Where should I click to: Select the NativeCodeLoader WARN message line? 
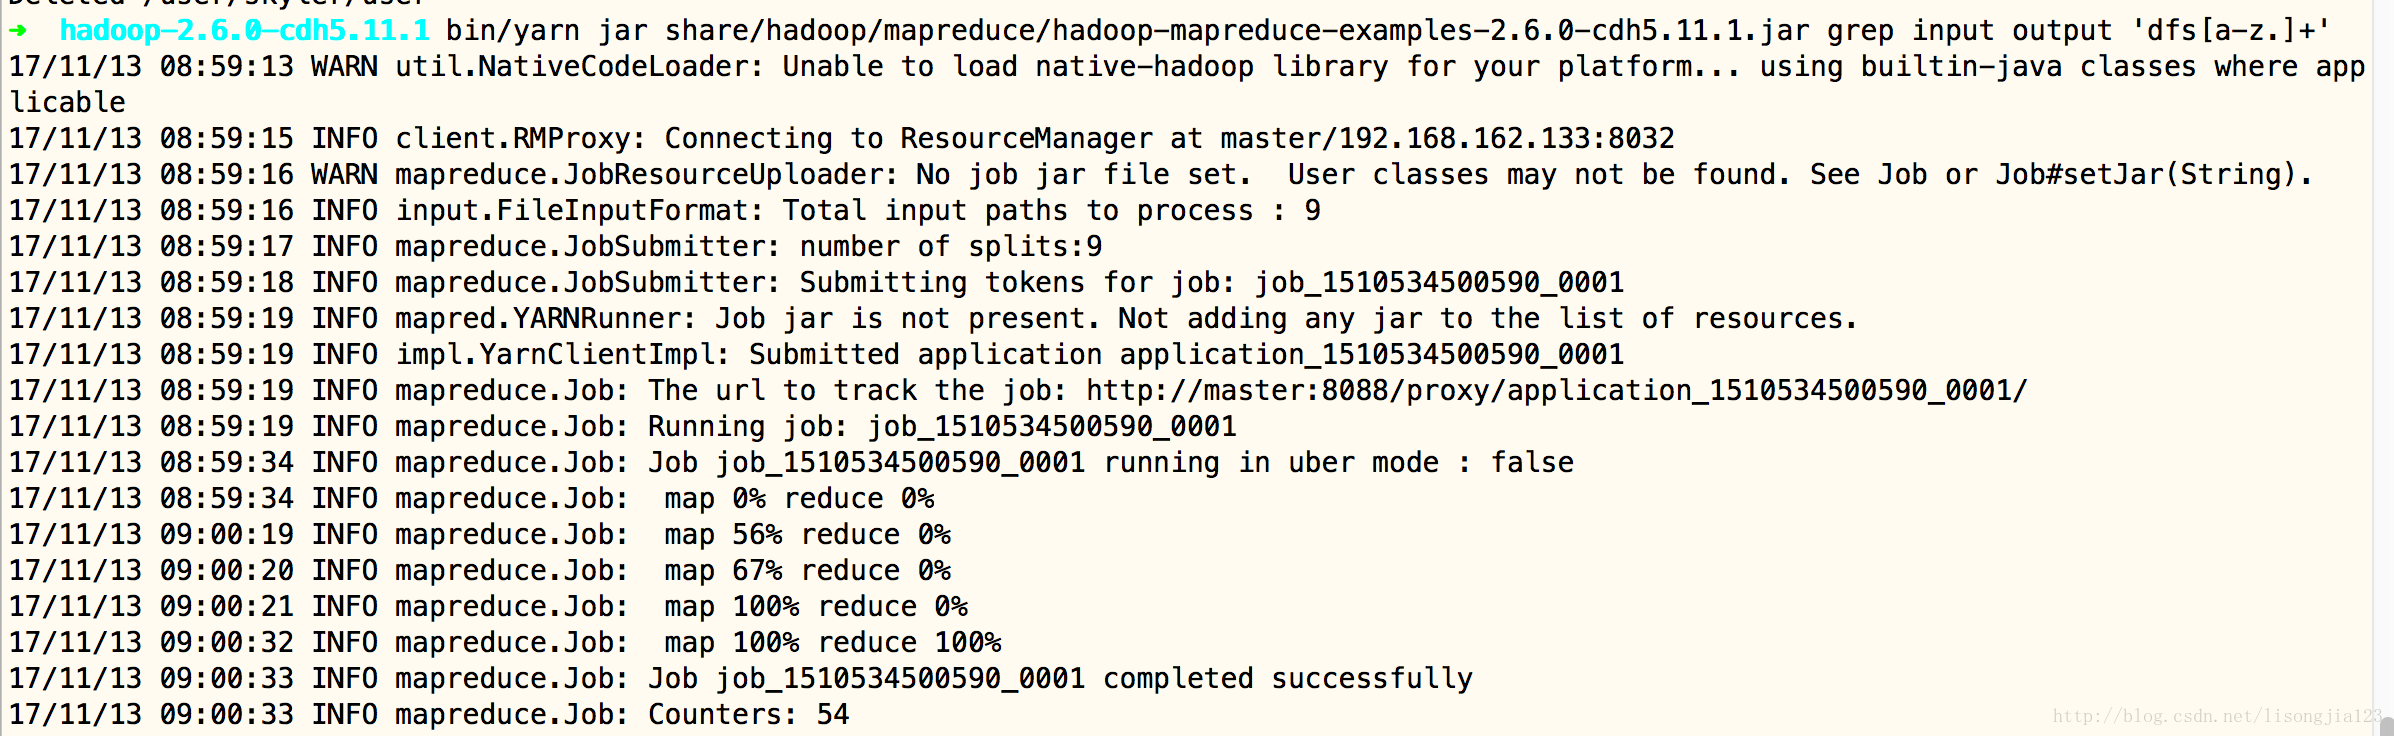pos(1188,85)
